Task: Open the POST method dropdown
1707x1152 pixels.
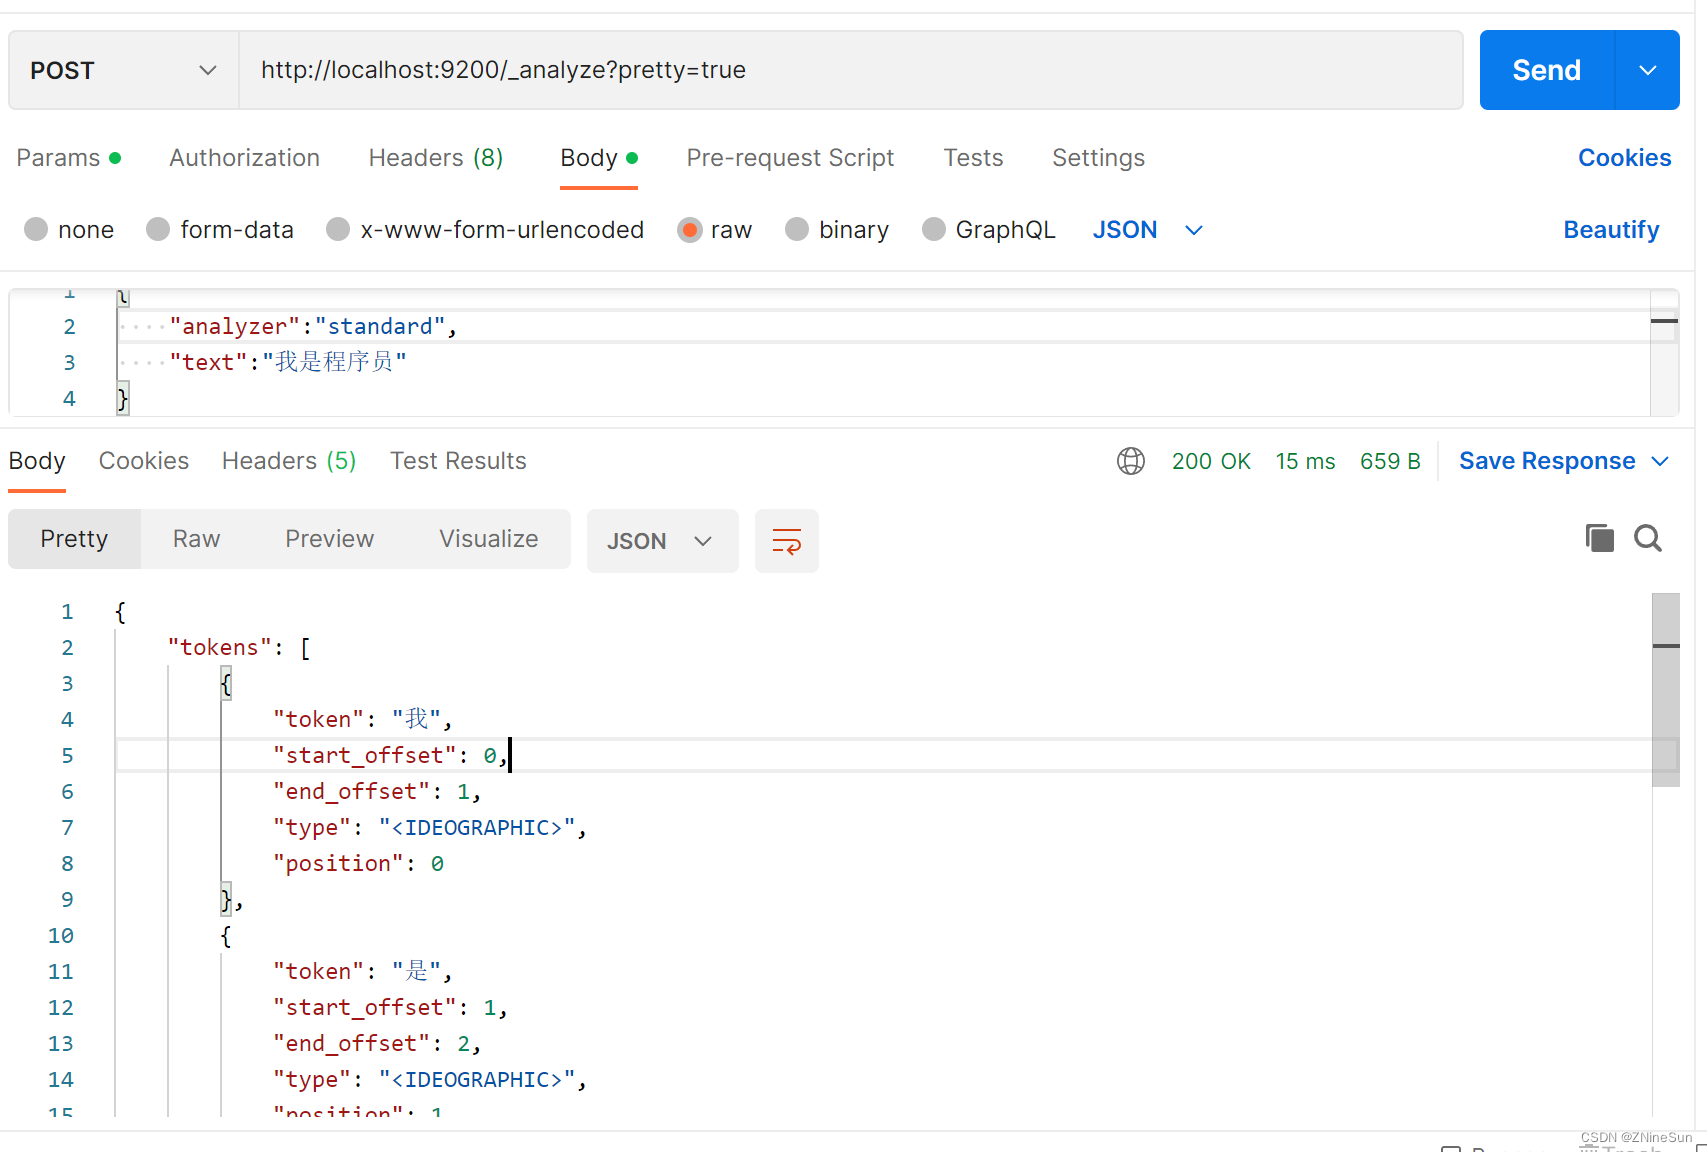Action: point(124,70)
